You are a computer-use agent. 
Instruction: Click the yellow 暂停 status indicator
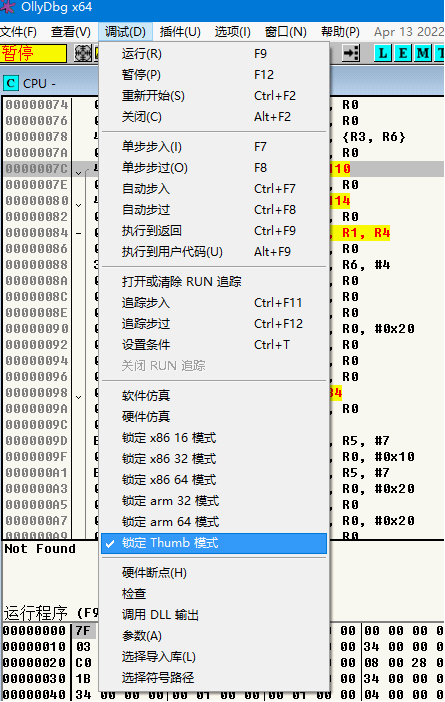[33, 53]
